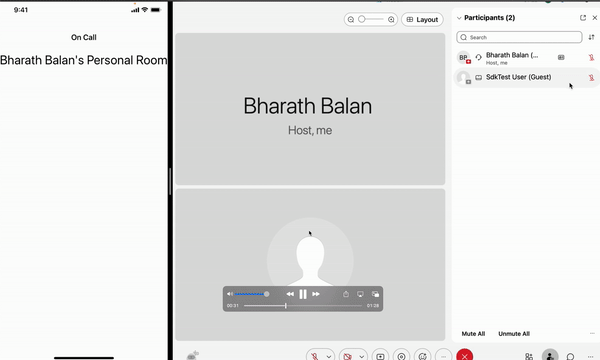Toggle SdkTest User's mute microphone

point(591,78)
